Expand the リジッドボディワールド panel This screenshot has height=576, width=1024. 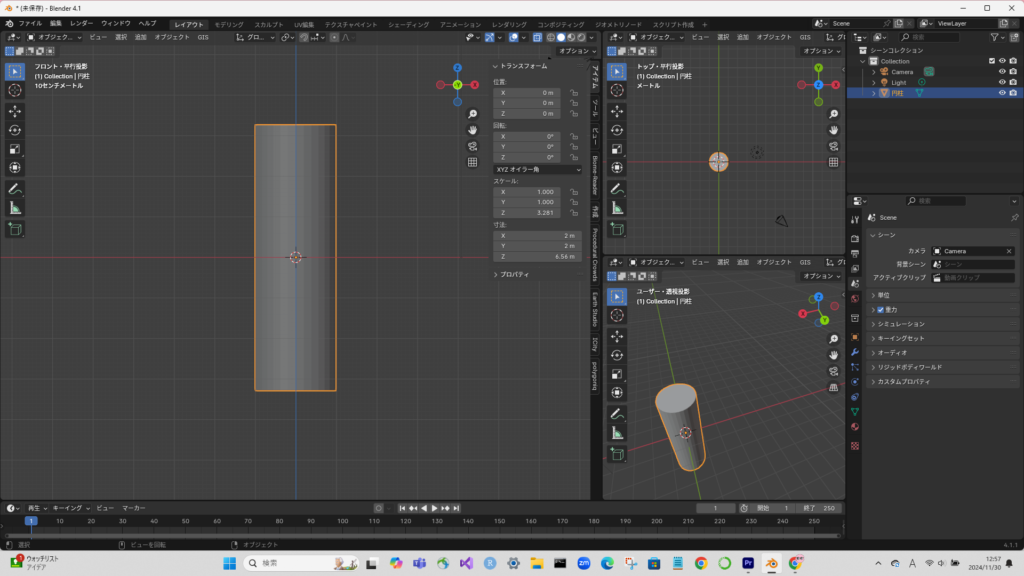(910, 367)
